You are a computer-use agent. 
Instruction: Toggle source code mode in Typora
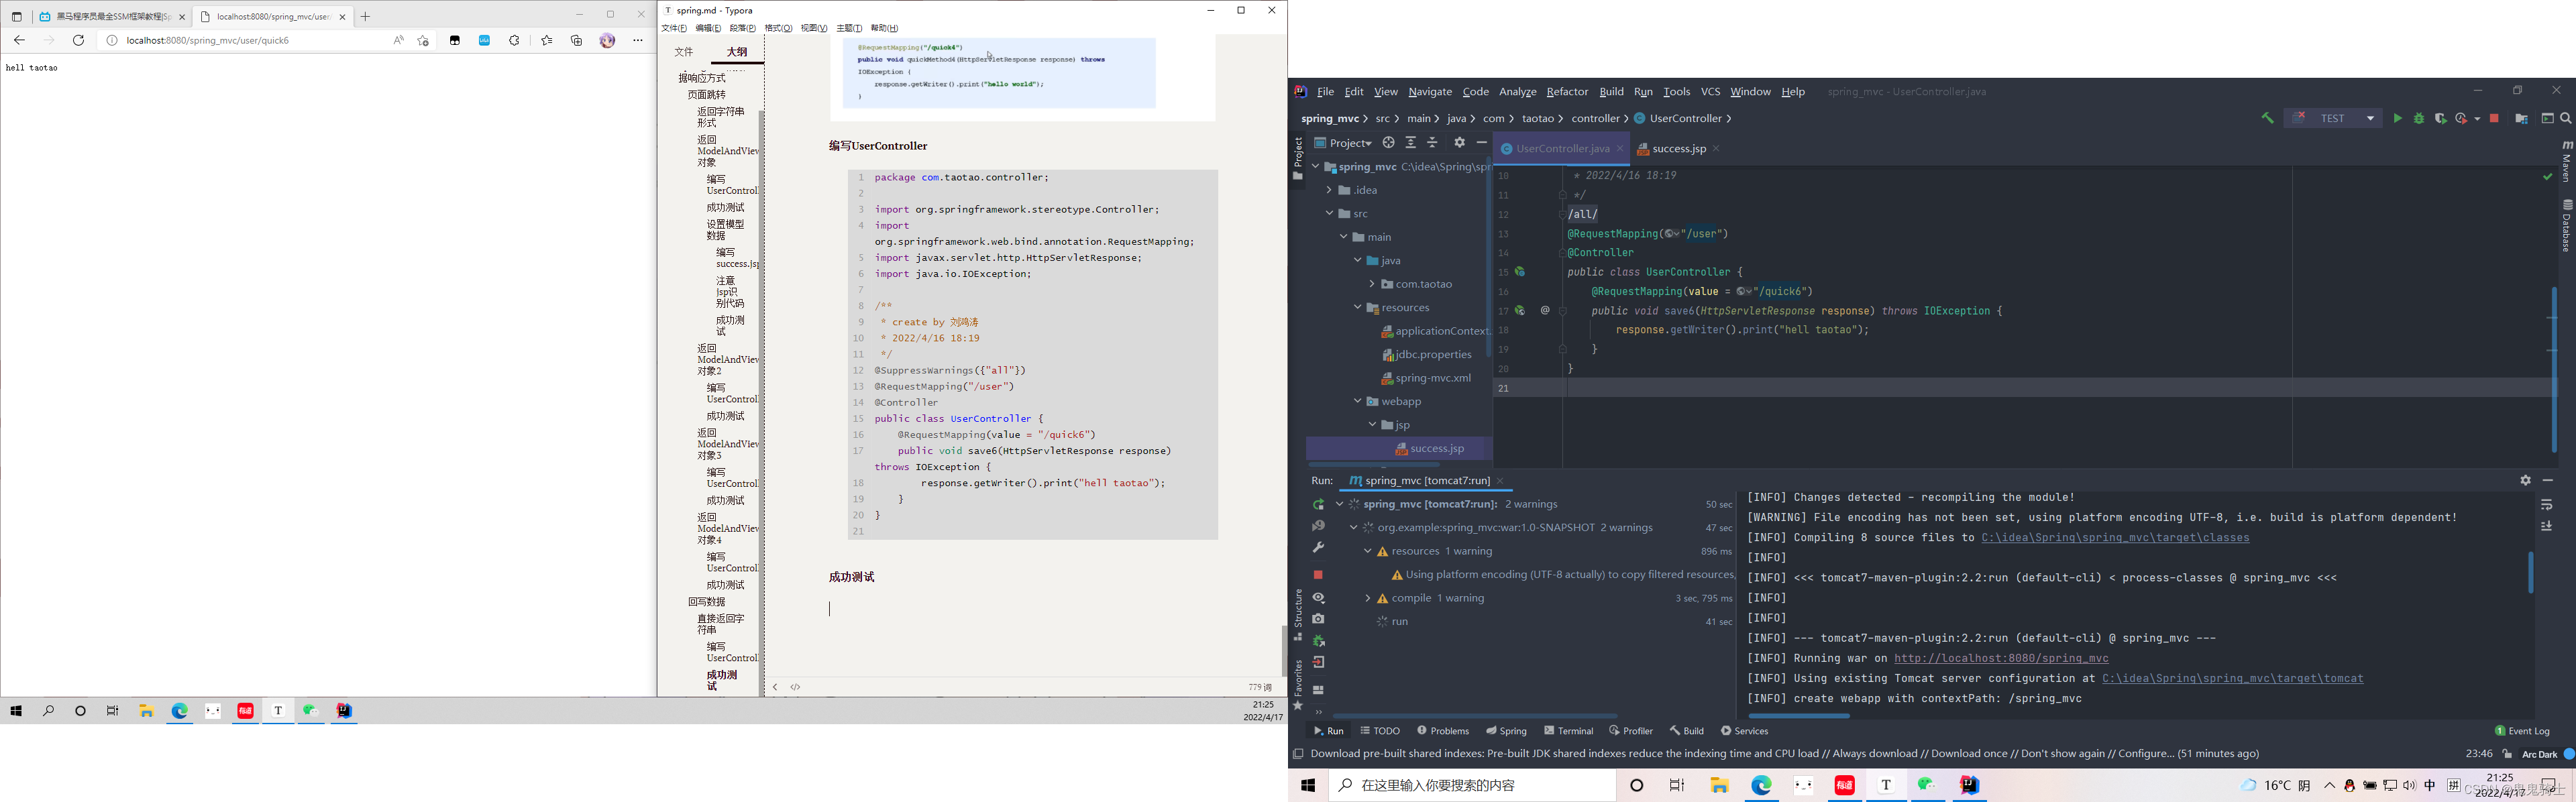click(796, 687)
